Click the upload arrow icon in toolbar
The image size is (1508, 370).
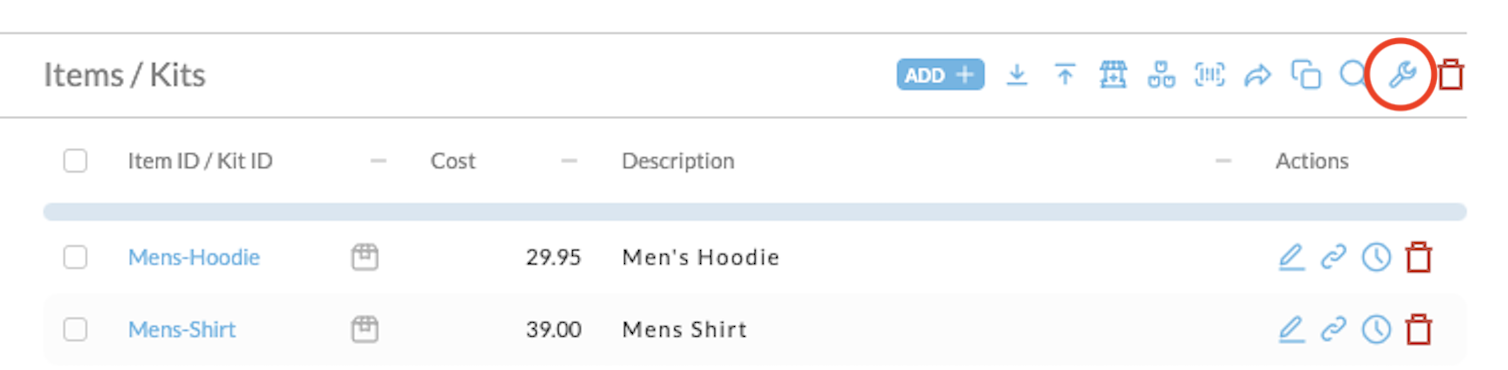click(1065, 75)
